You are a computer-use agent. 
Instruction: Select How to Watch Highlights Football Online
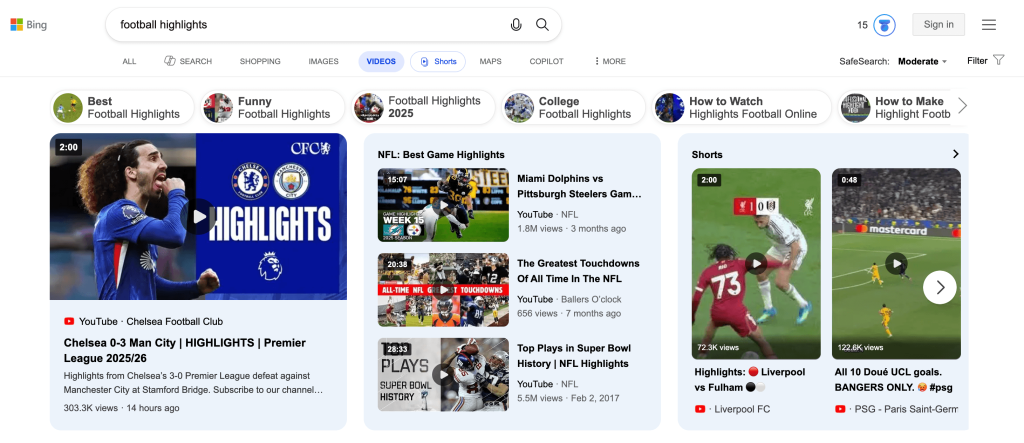pos(742,107)
